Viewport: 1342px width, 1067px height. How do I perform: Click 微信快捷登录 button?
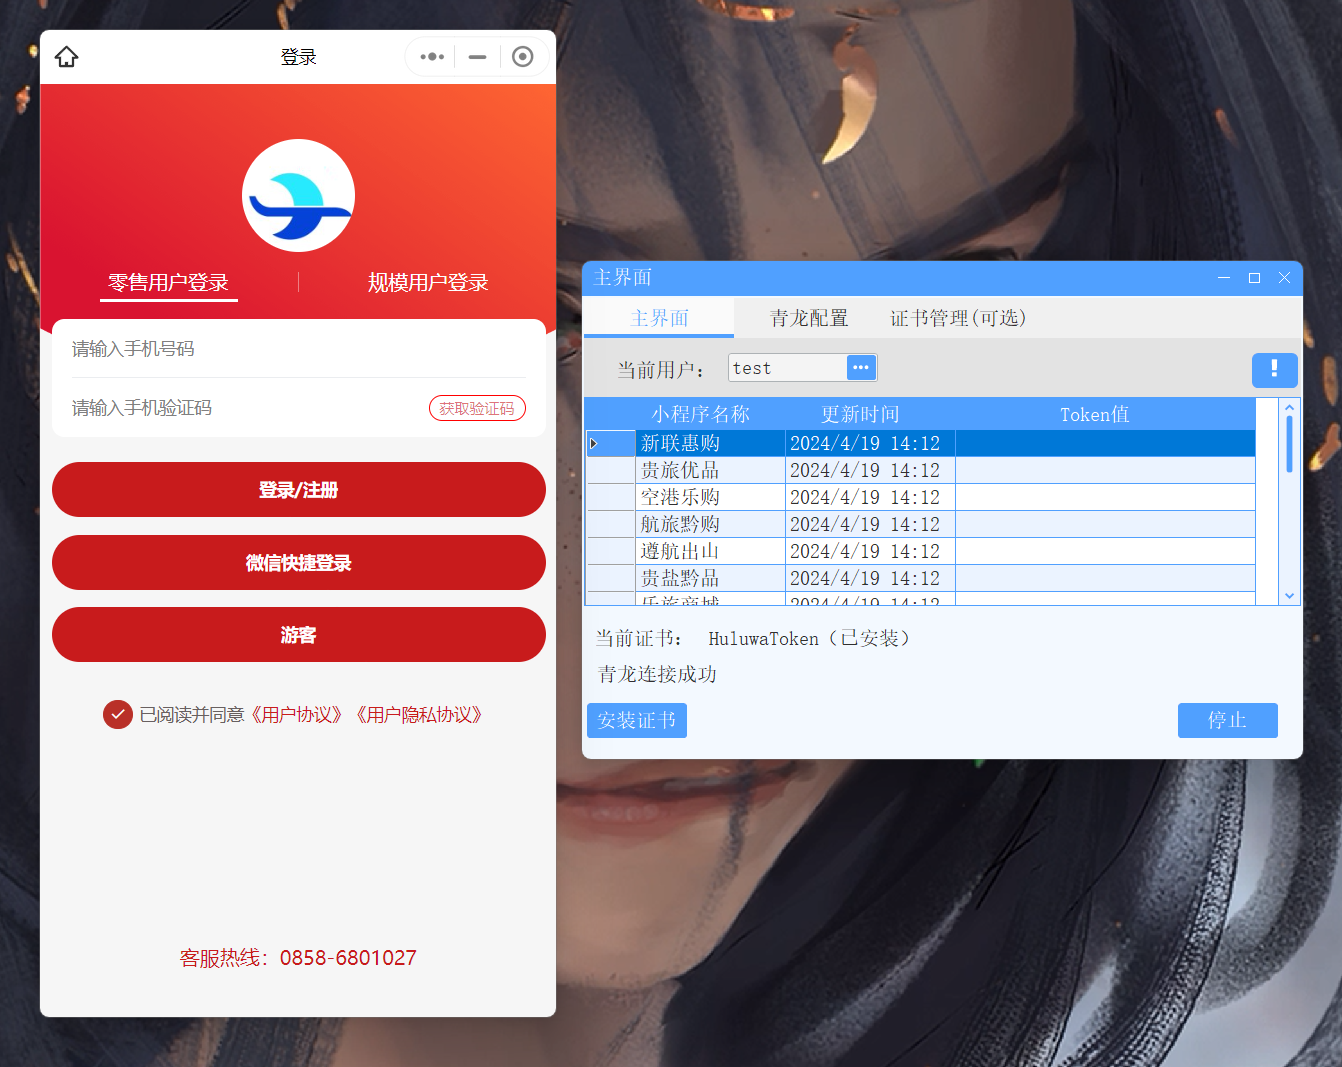point(299,563)
